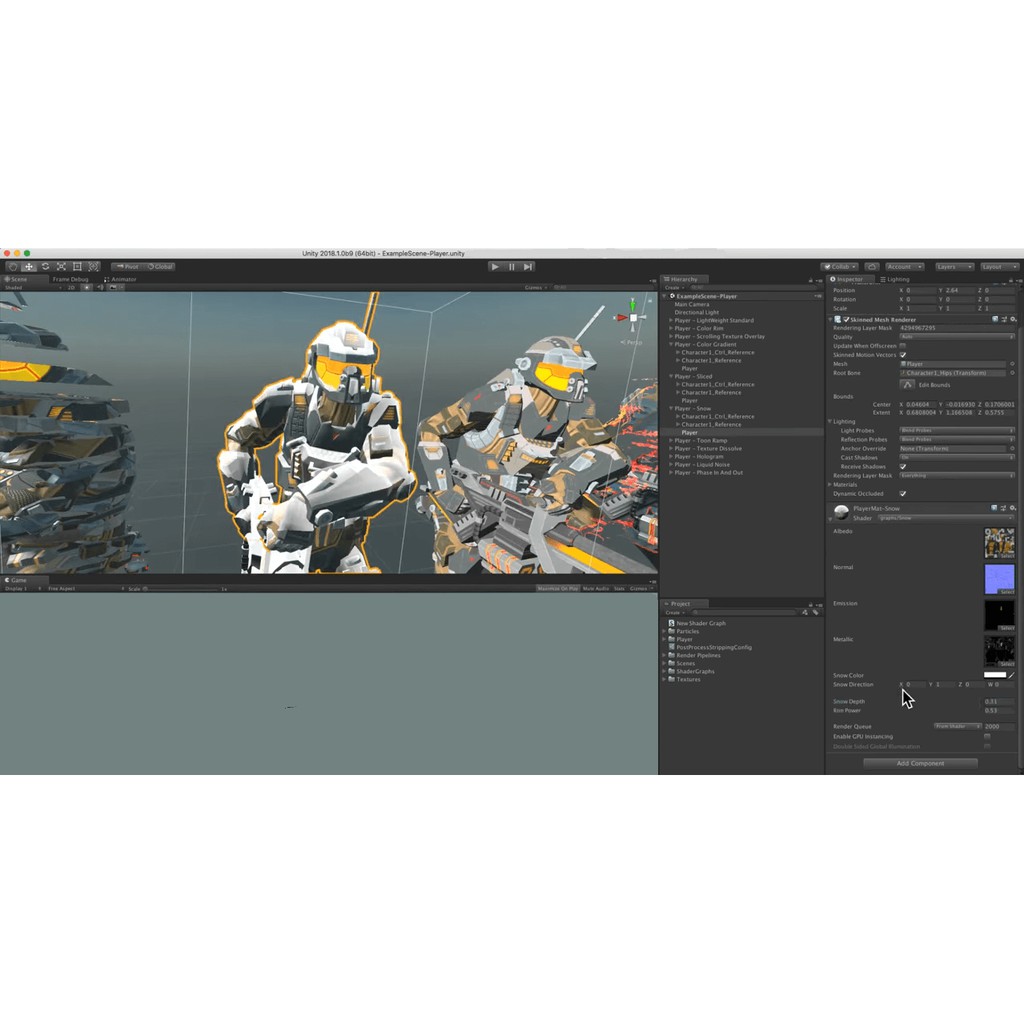The image size is (1024, 1024).
Task: Disable Skinned Motion Vectors
Action: tap(903, 355)
